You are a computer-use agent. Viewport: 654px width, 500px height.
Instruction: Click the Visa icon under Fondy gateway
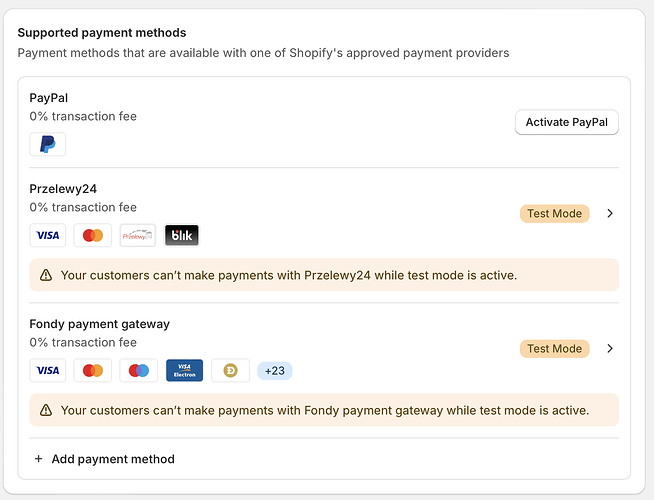point(47,370)
